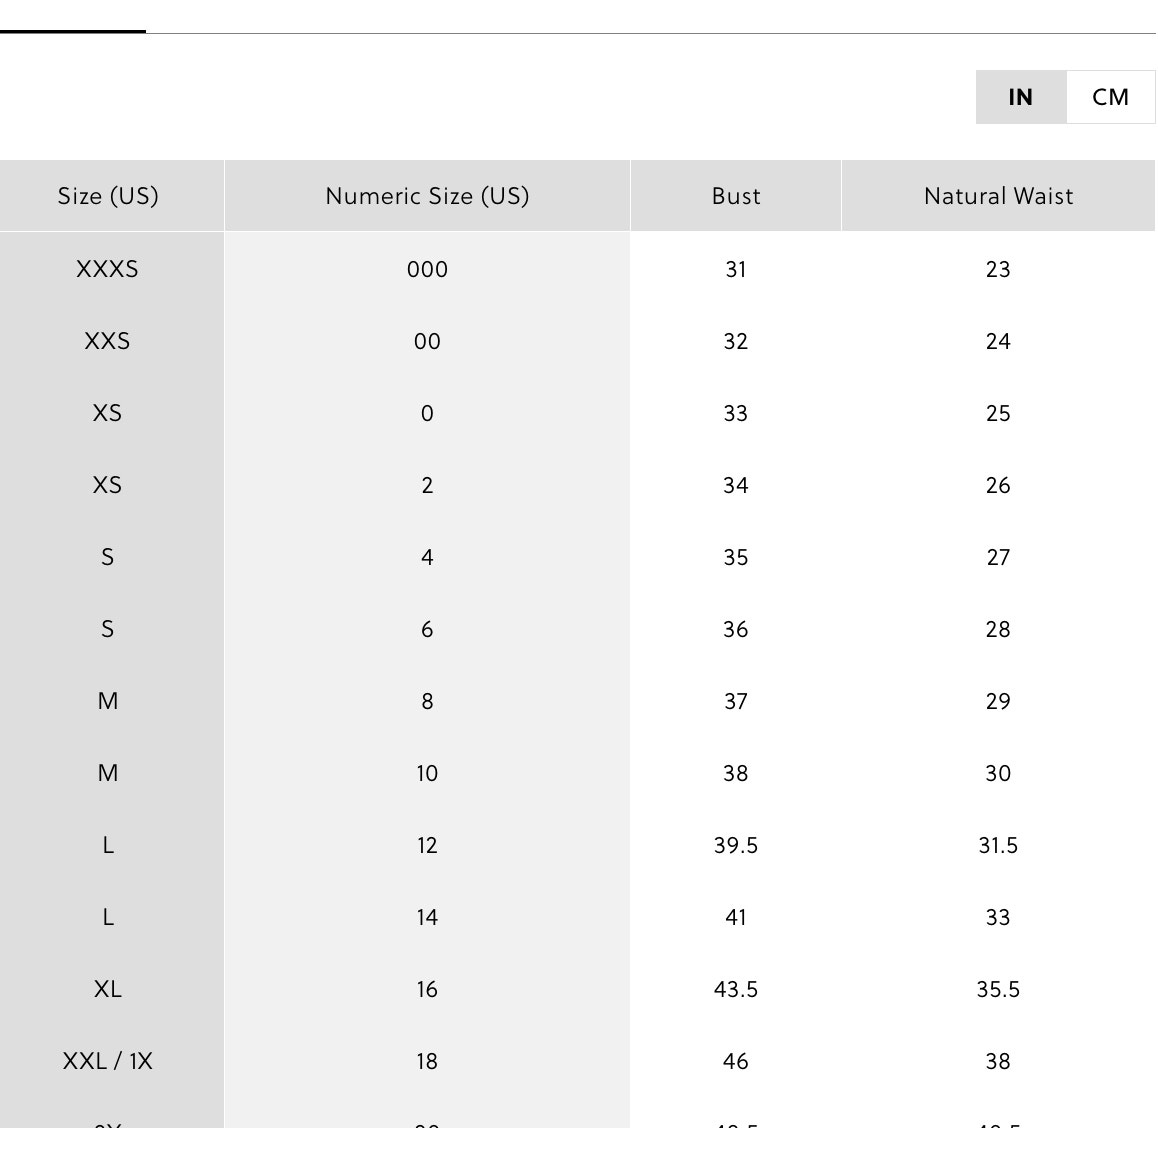
Task: Select the XXXS size row label
Action: (x=107, y=269)
